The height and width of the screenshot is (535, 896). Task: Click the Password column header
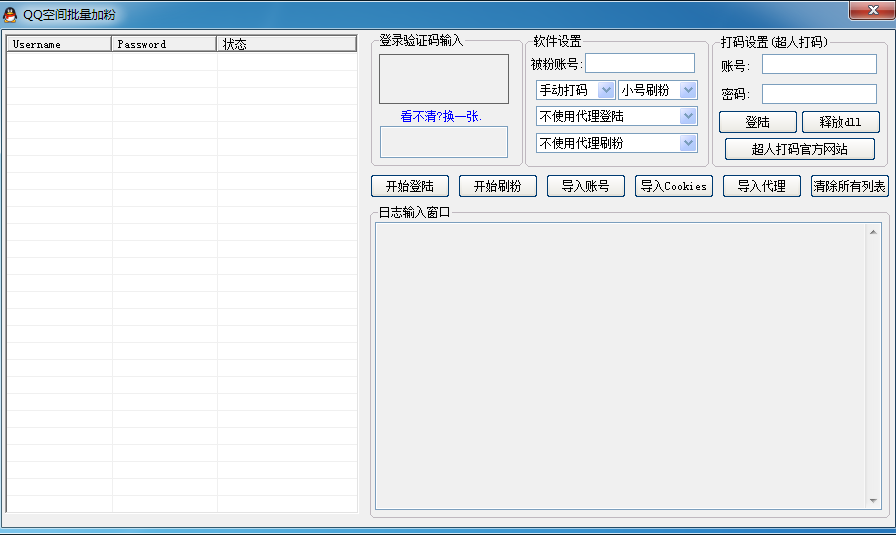pyautogui.click(x=164, y=44)
